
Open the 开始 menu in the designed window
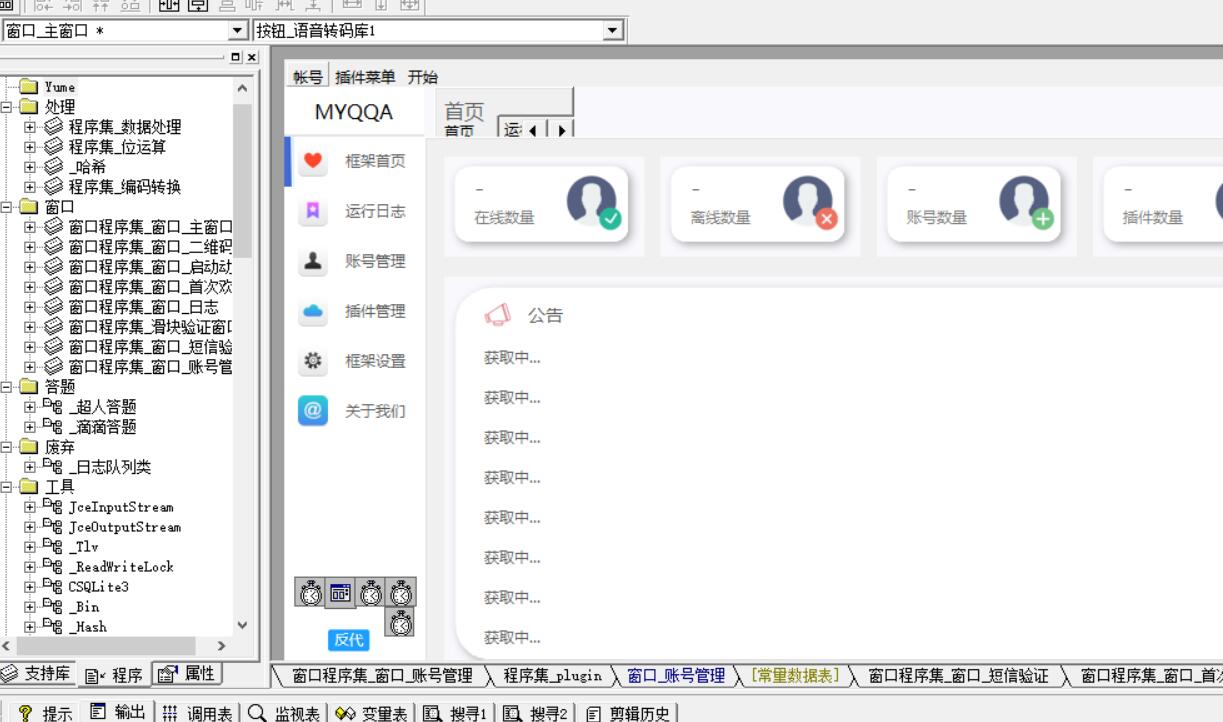click(x=422, y=77)
